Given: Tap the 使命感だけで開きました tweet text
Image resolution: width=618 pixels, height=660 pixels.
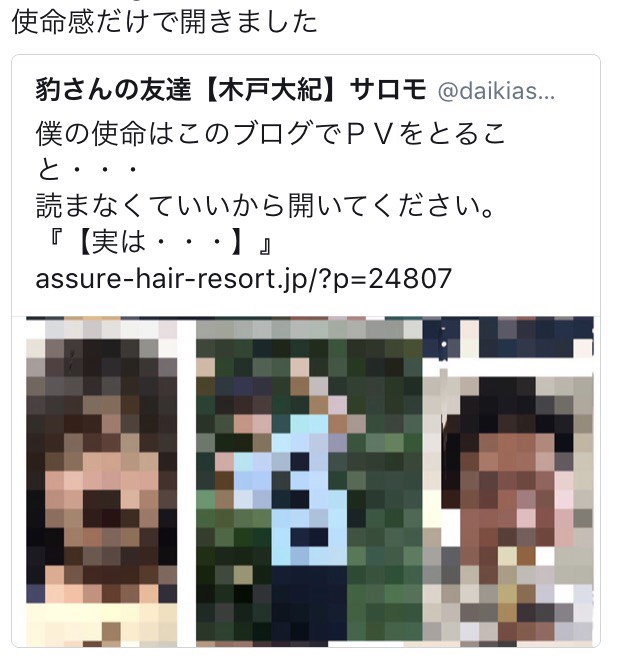Looking at the screenshot, I should tap(164, 21).
